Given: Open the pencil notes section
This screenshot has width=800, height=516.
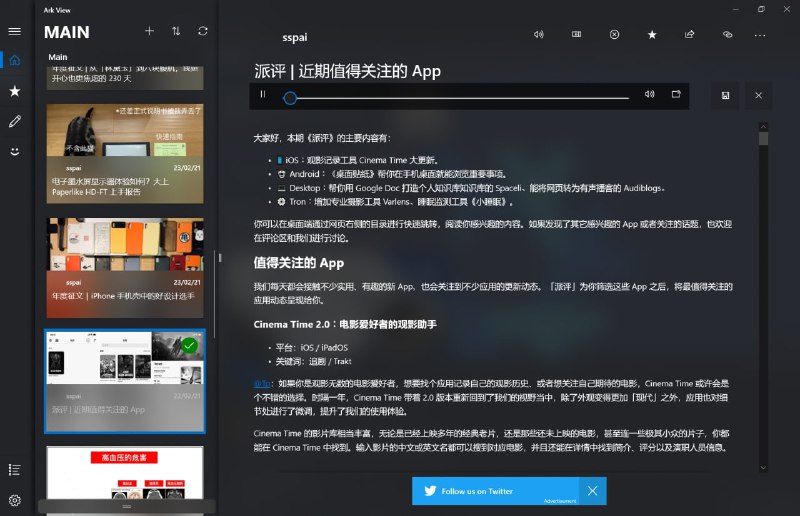Looking at the screenshot, I should pyautogui.click(x=14, y=121).
